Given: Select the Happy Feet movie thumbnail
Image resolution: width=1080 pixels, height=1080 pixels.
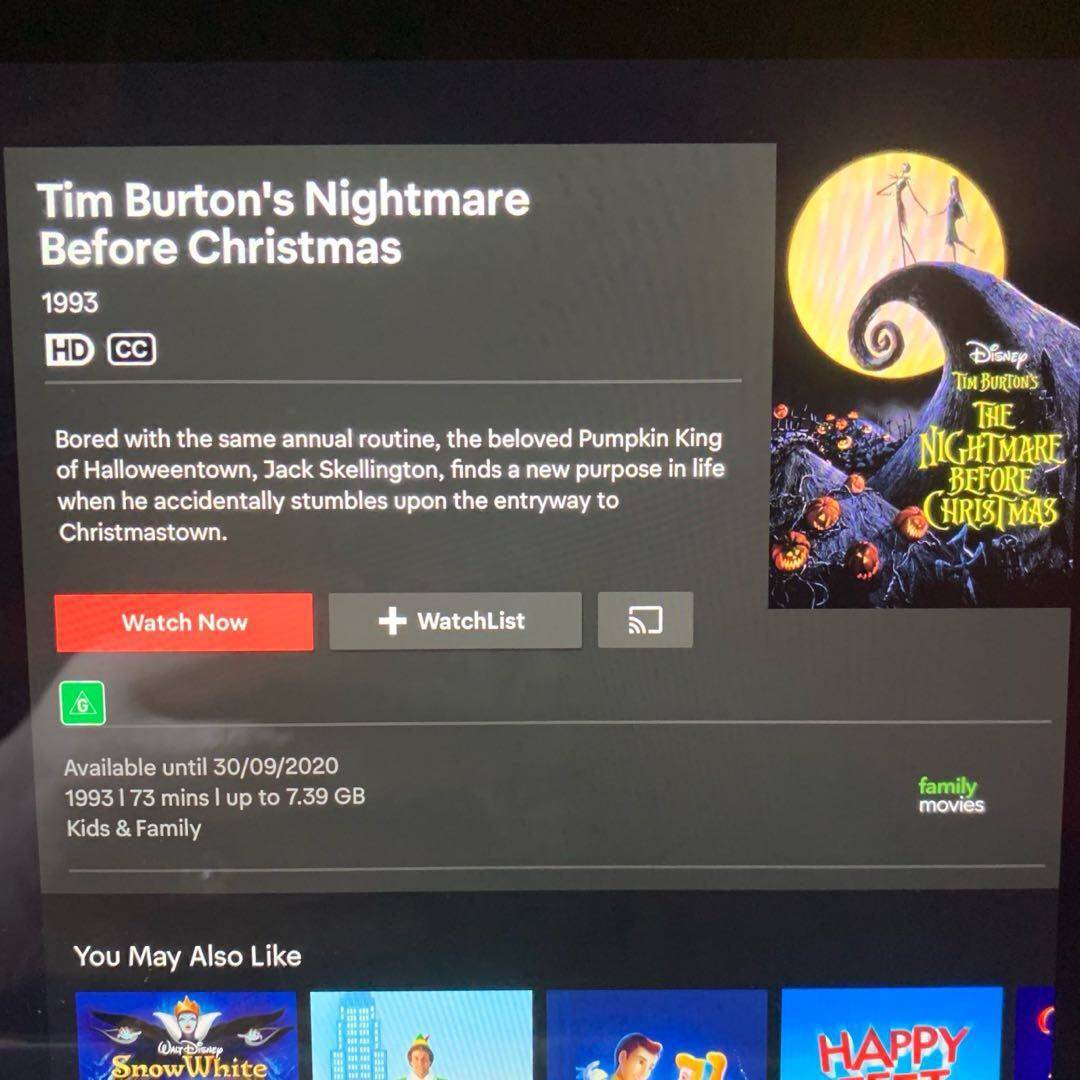Looking at the screenshot, I should click(x=892, y=1033).
